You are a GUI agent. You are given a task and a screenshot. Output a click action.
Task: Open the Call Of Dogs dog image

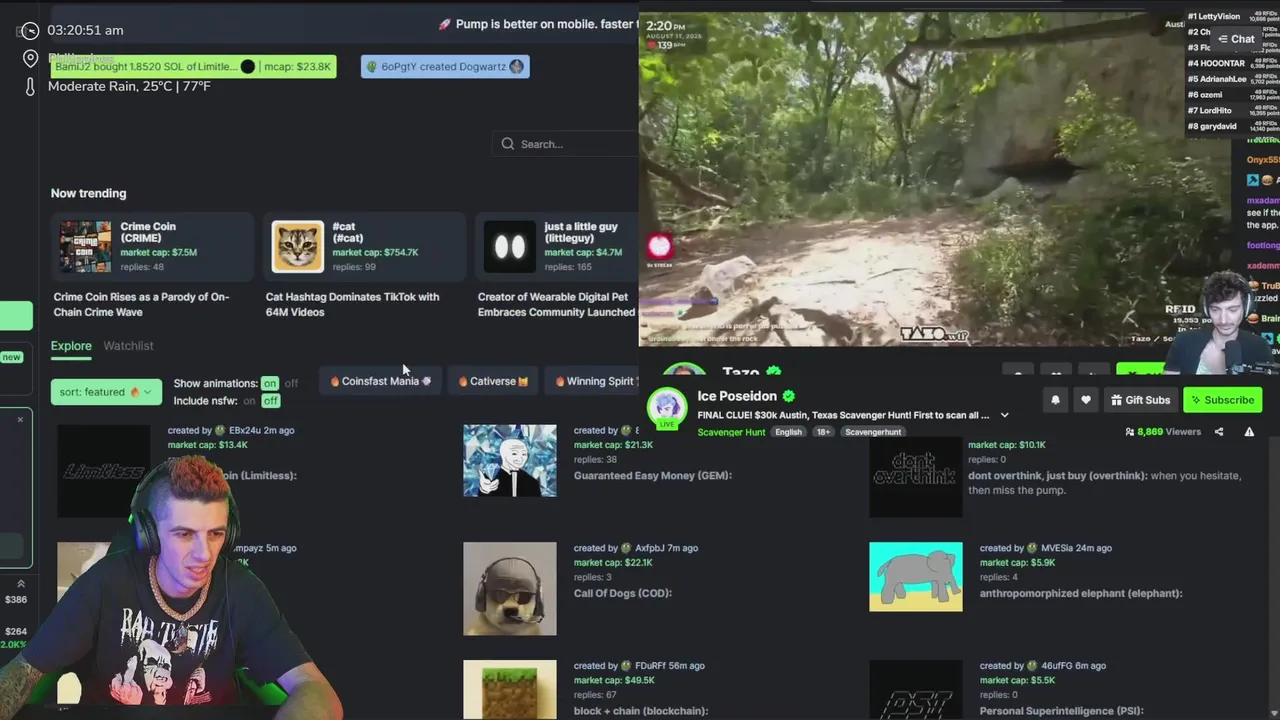[510, 589]
